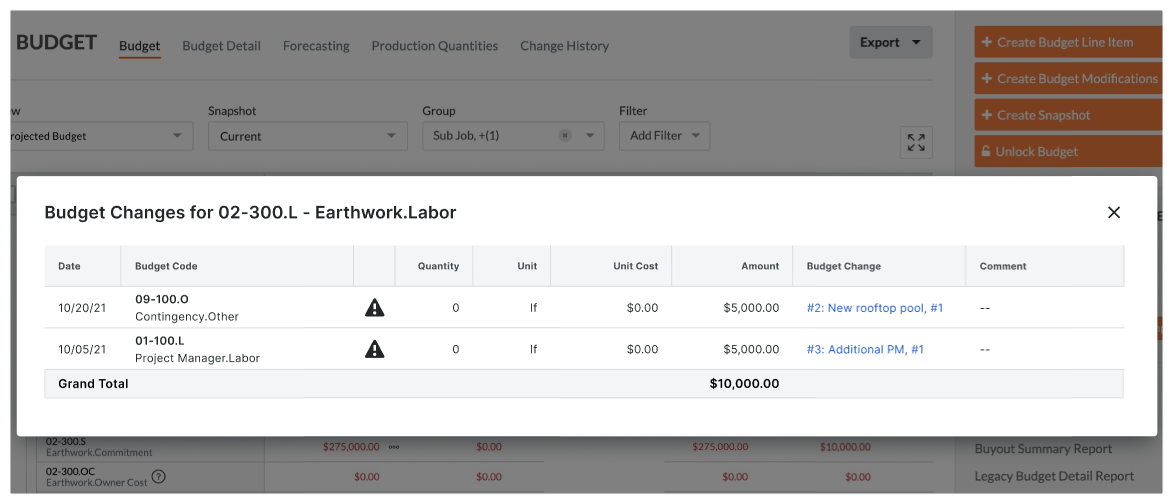Expand the Projected Budget view dropdown

[x=100, y=136]
